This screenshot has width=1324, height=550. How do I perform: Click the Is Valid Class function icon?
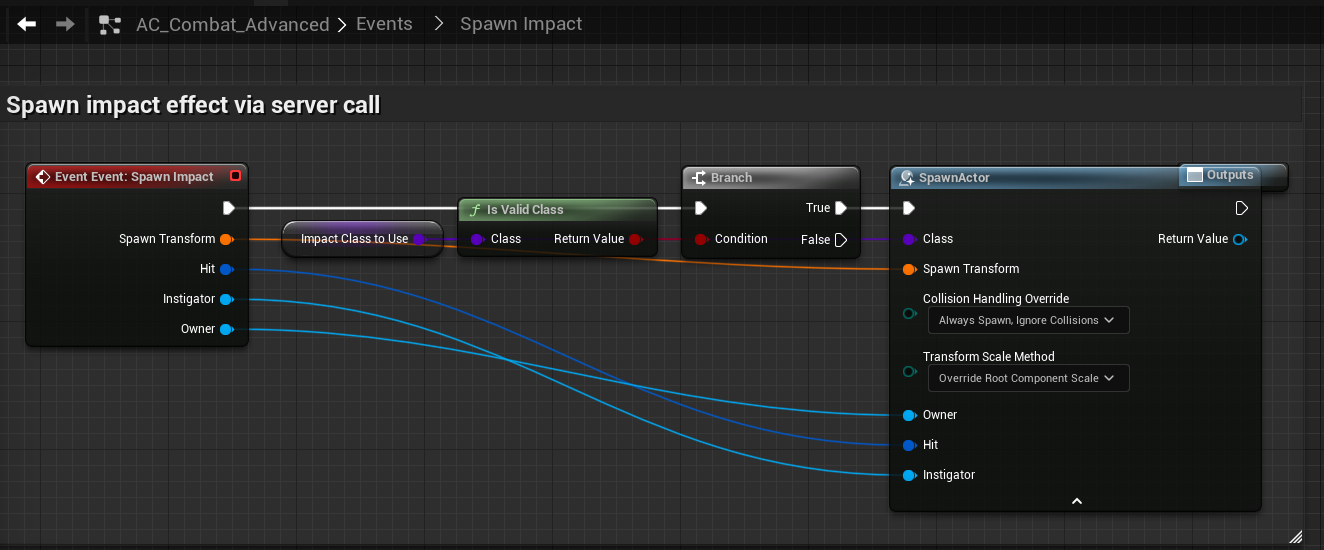point(475,210)
